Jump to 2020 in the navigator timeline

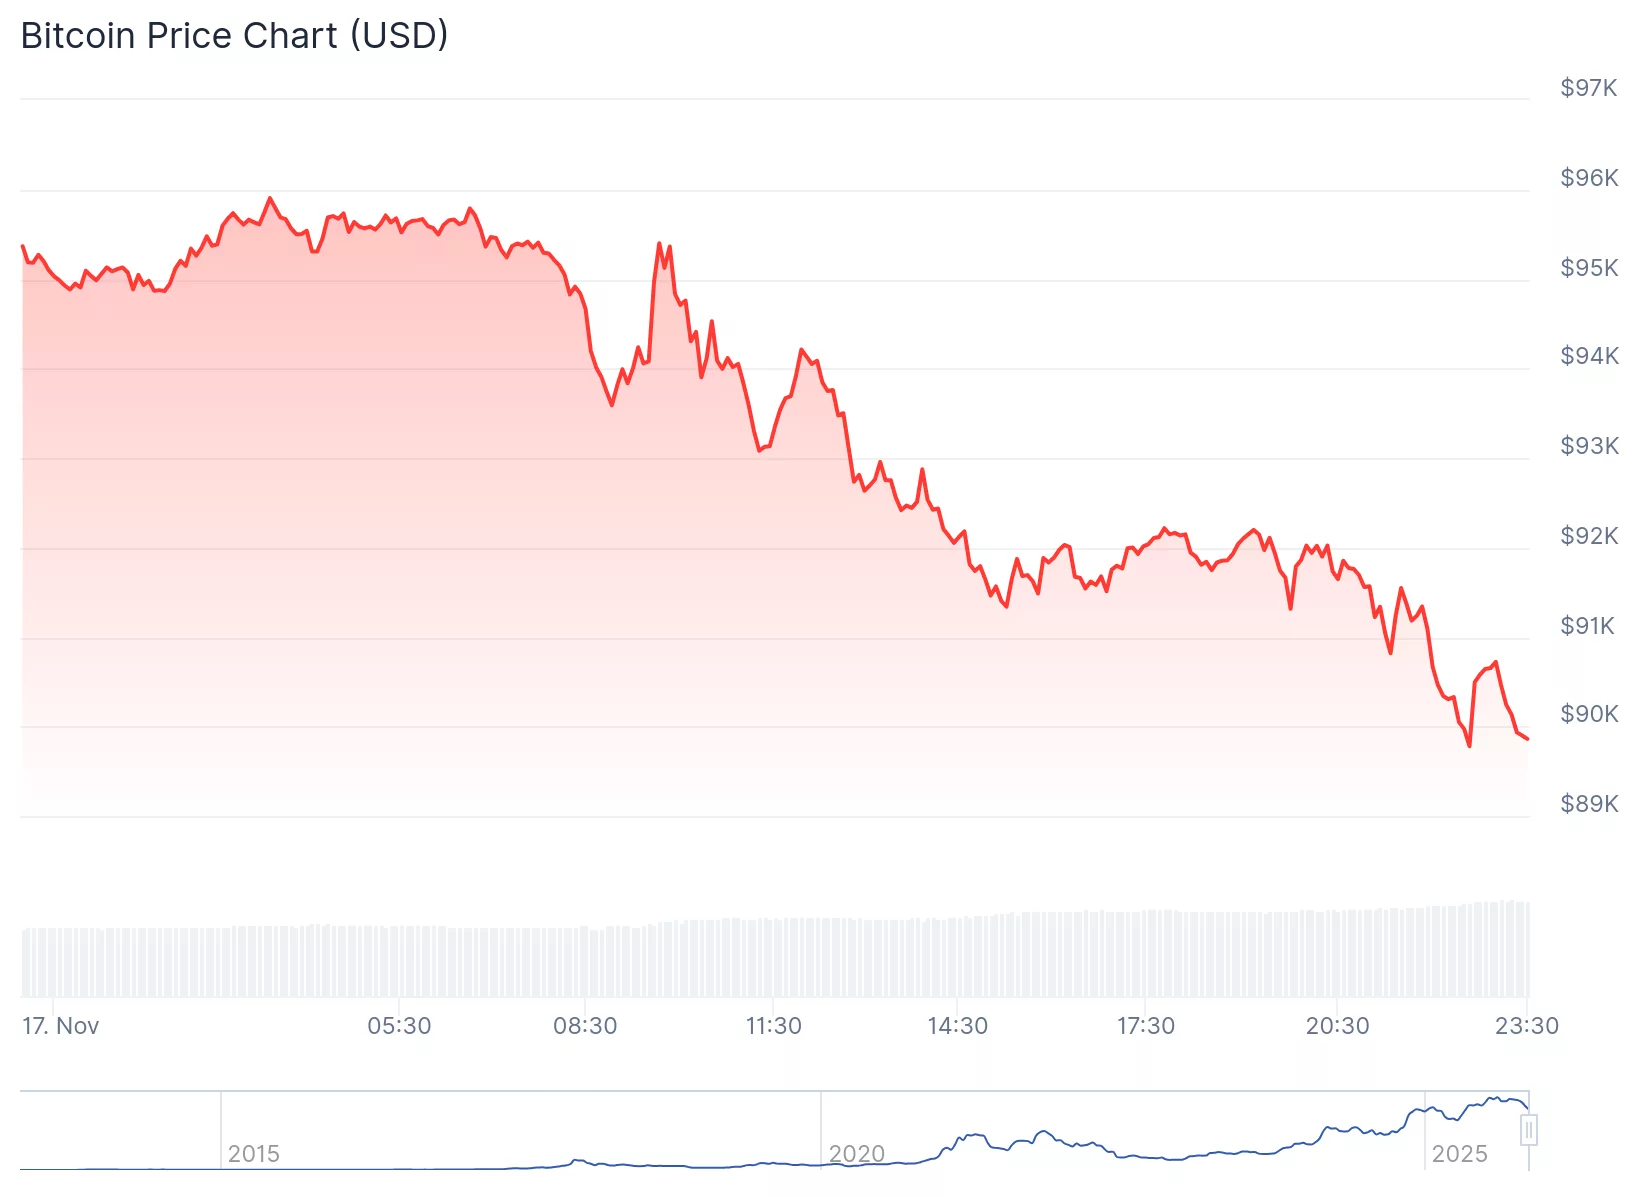click(x=857, y=1154)
